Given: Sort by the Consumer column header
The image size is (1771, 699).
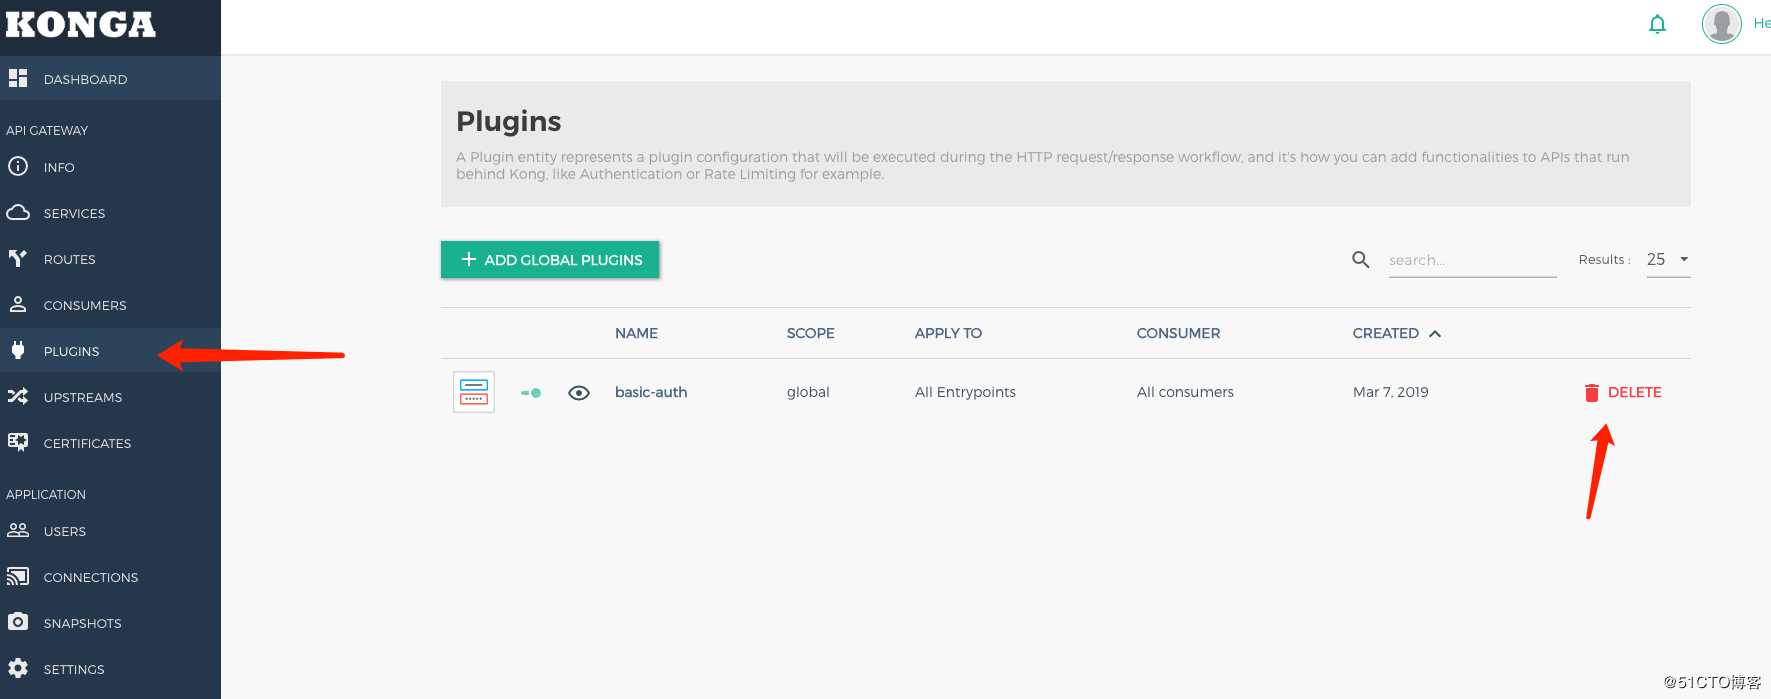Looking at the screenshot, I should coord(1178,333).
